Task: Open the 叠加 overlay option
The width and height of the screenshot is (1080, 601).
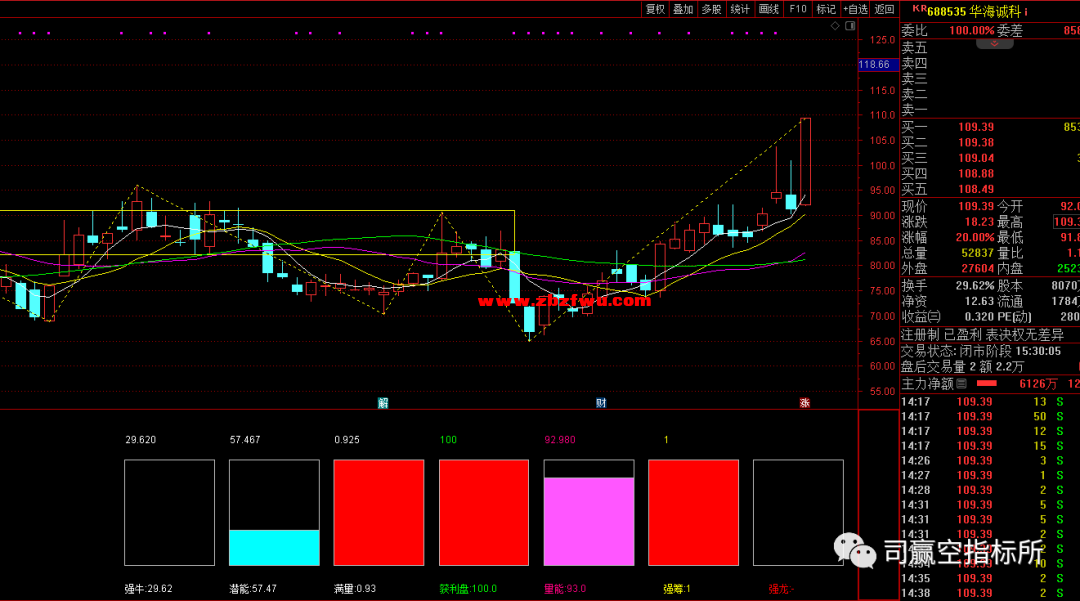Action: tap(683, 9)
